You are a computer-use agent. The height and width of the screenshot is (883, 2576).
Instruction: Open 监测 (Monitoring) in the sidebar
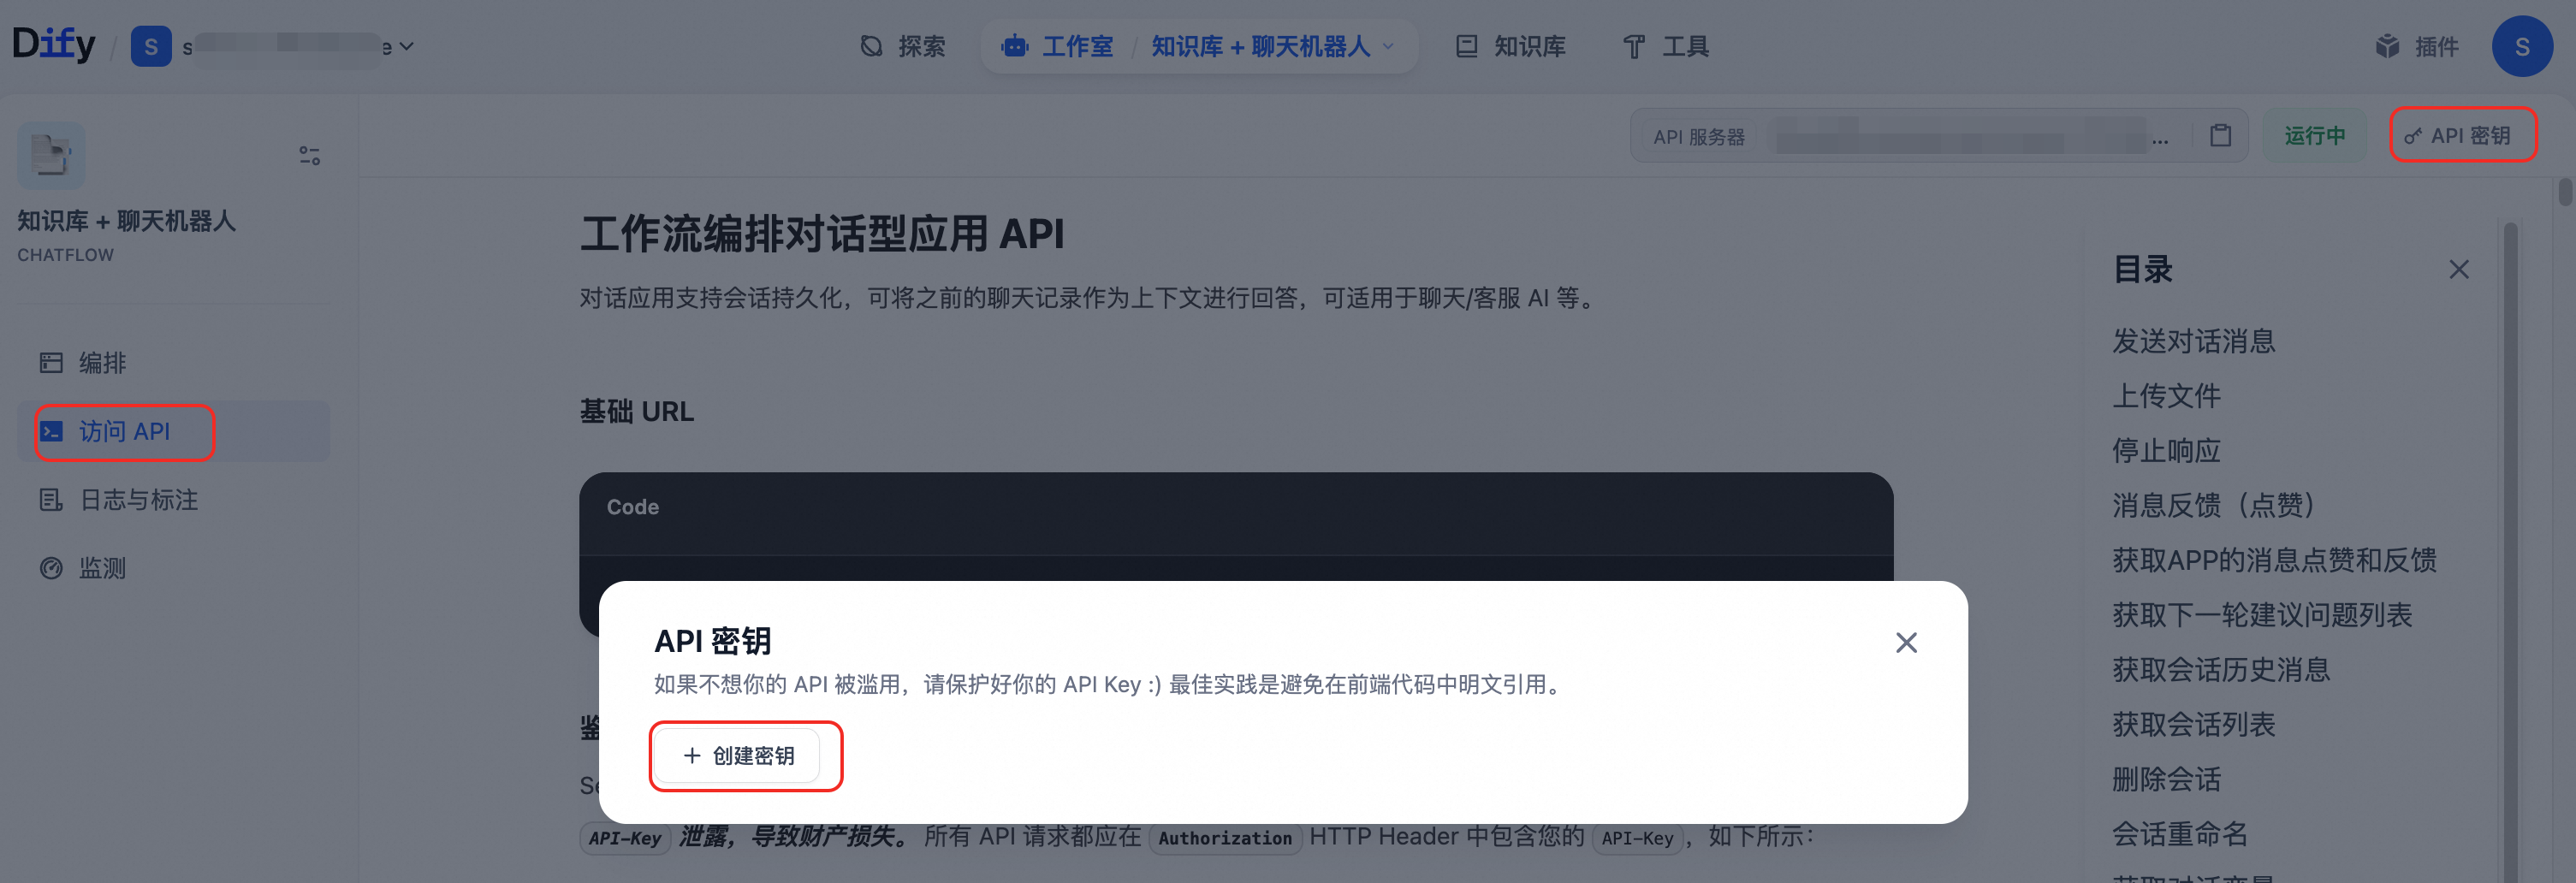pyautogui.click(x=173, y=568)
